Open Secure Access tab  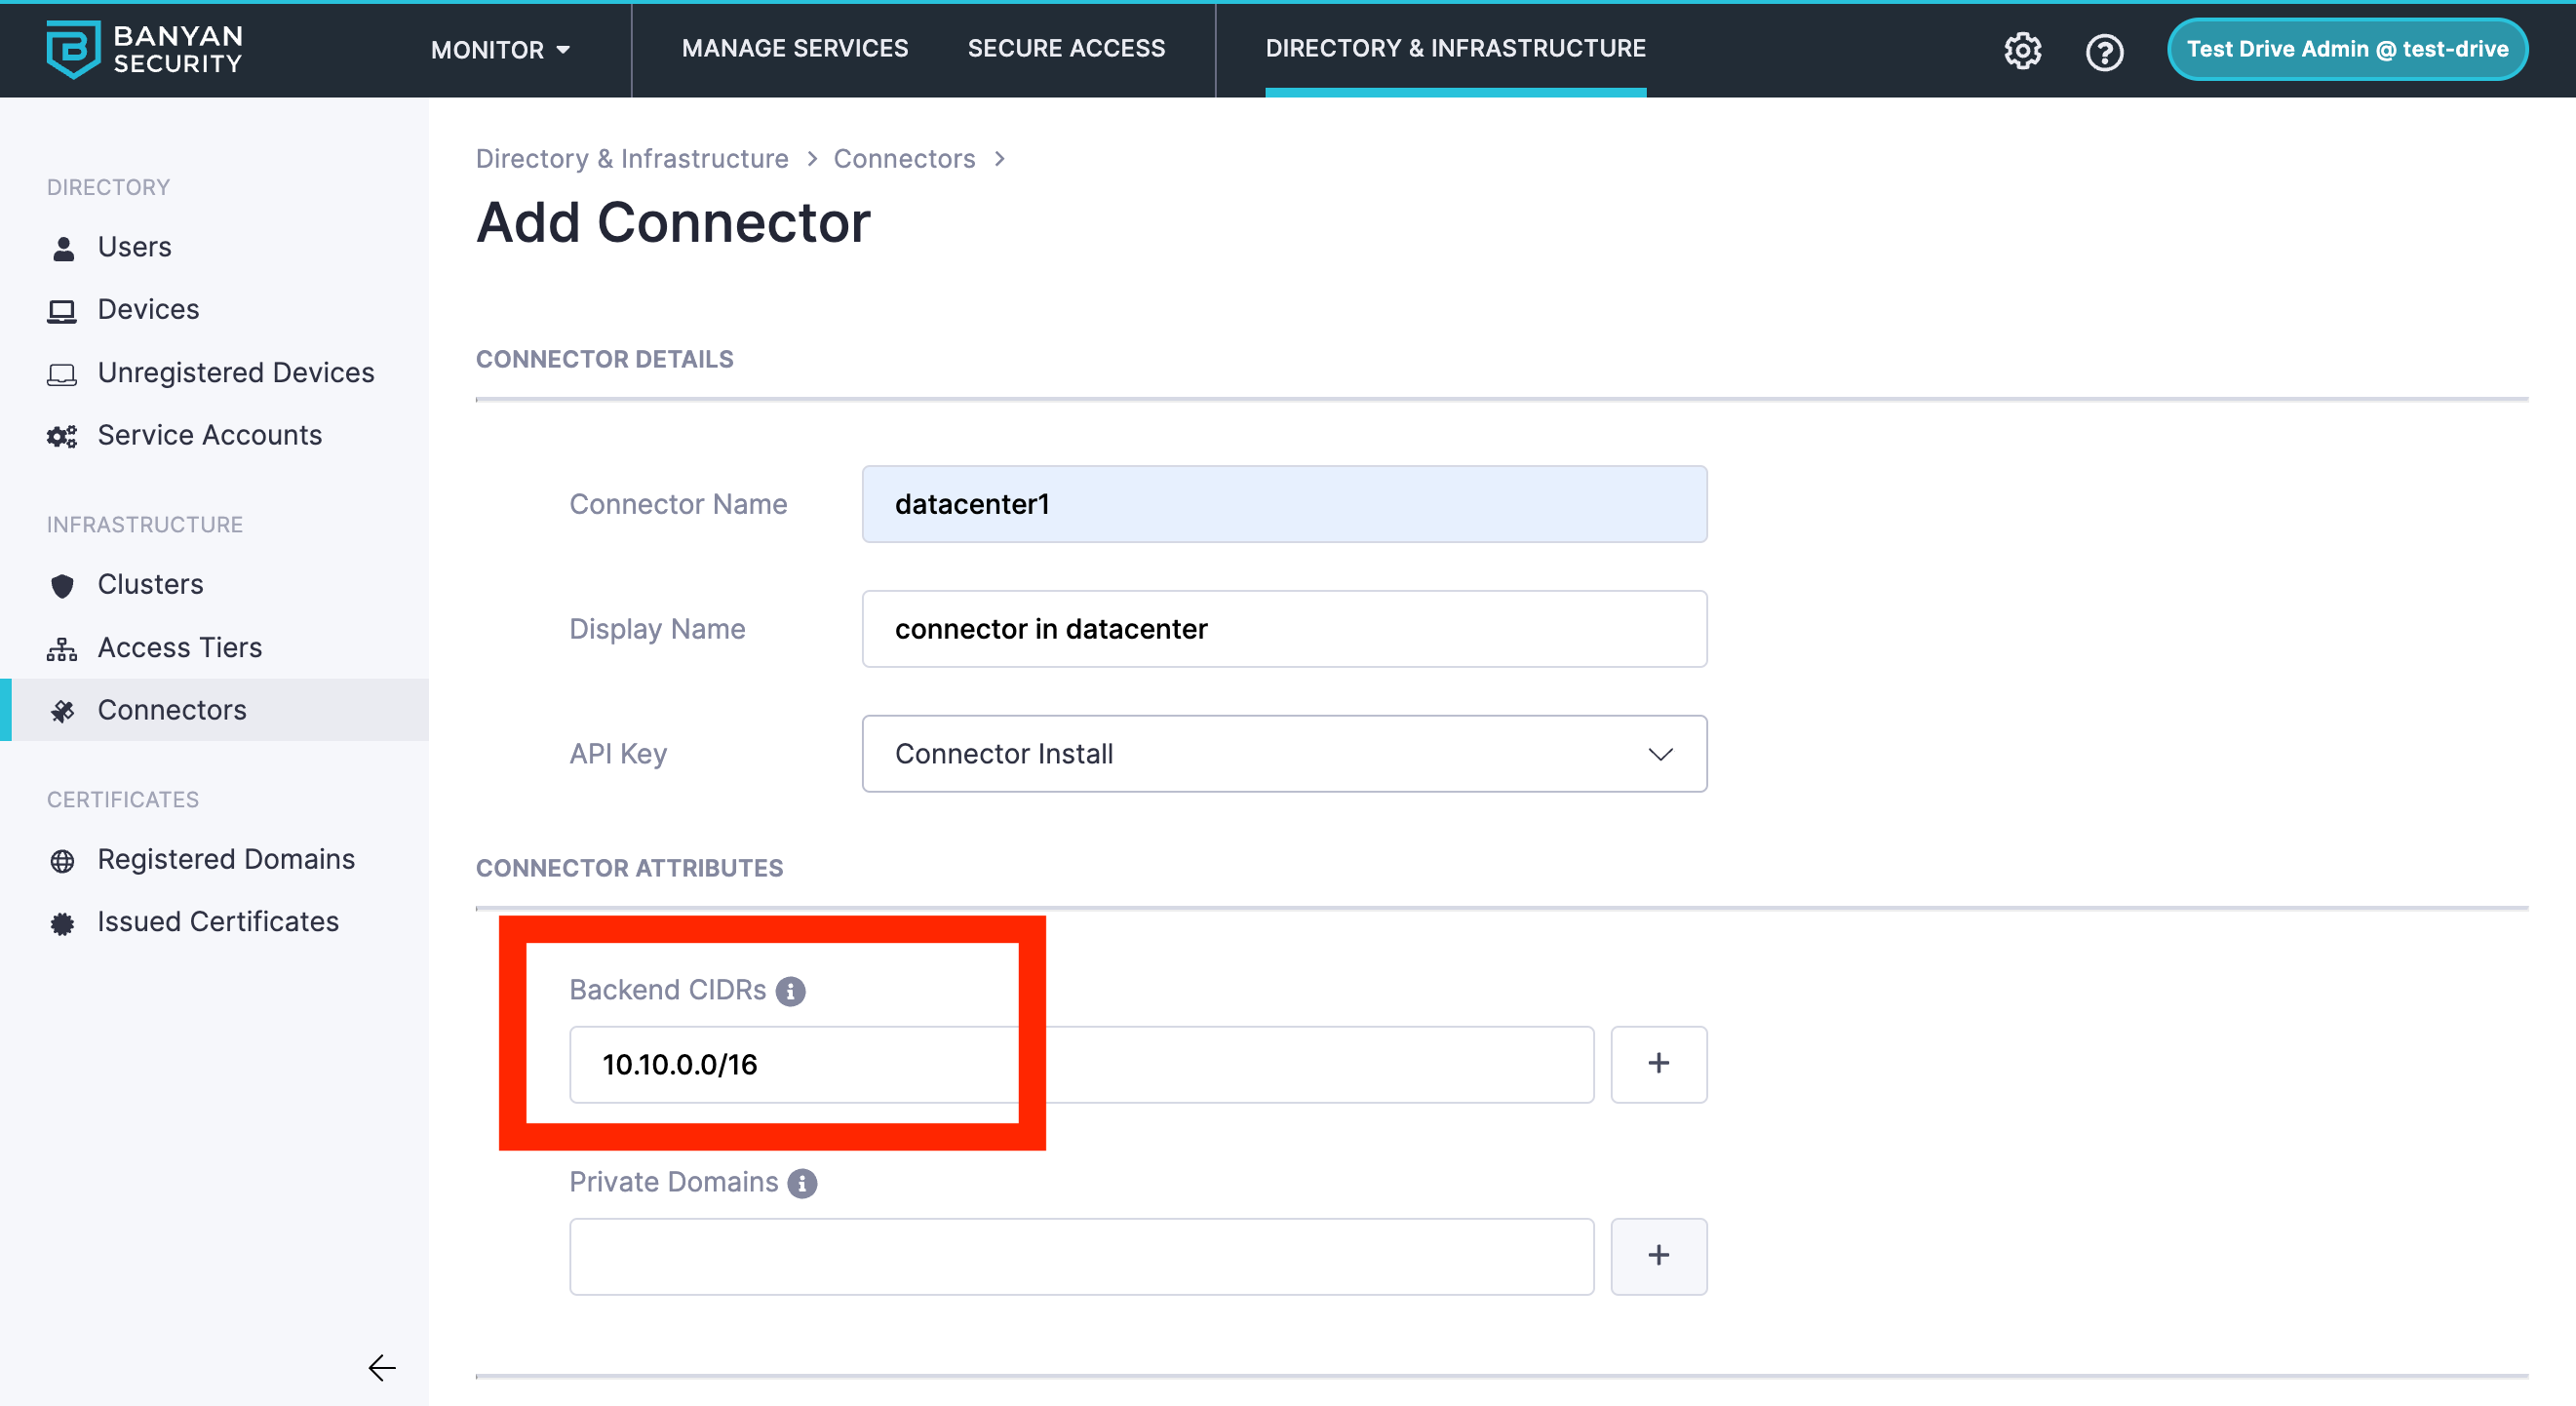pos(1066,48)
